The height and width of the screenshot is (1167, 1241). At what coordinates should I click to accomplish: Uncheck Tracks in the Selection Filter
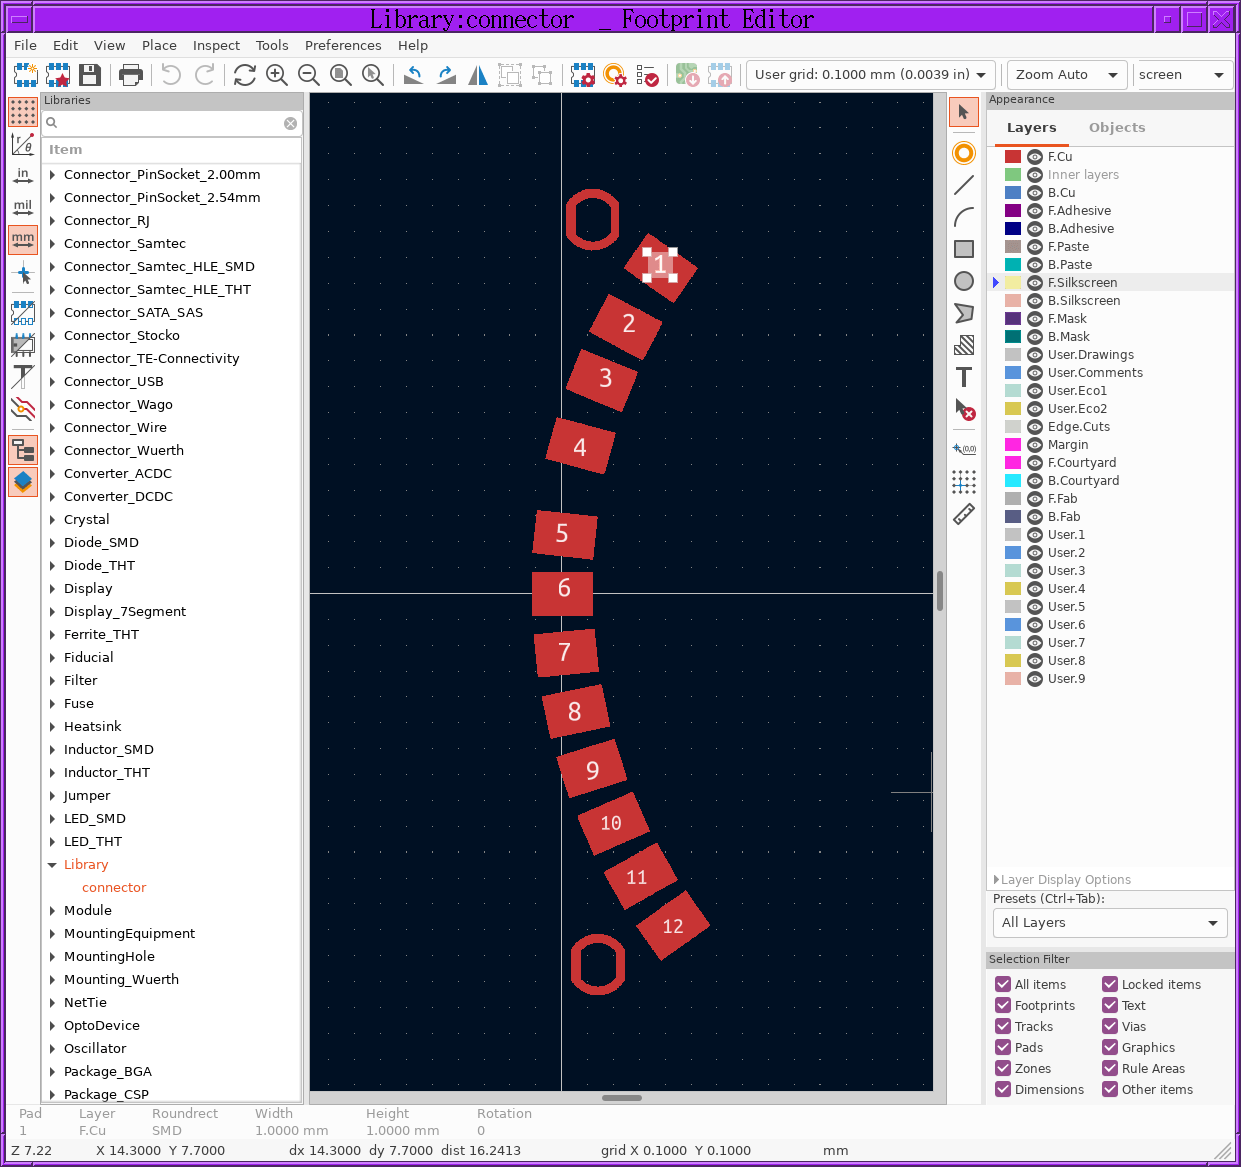tap(1002, 1026)
